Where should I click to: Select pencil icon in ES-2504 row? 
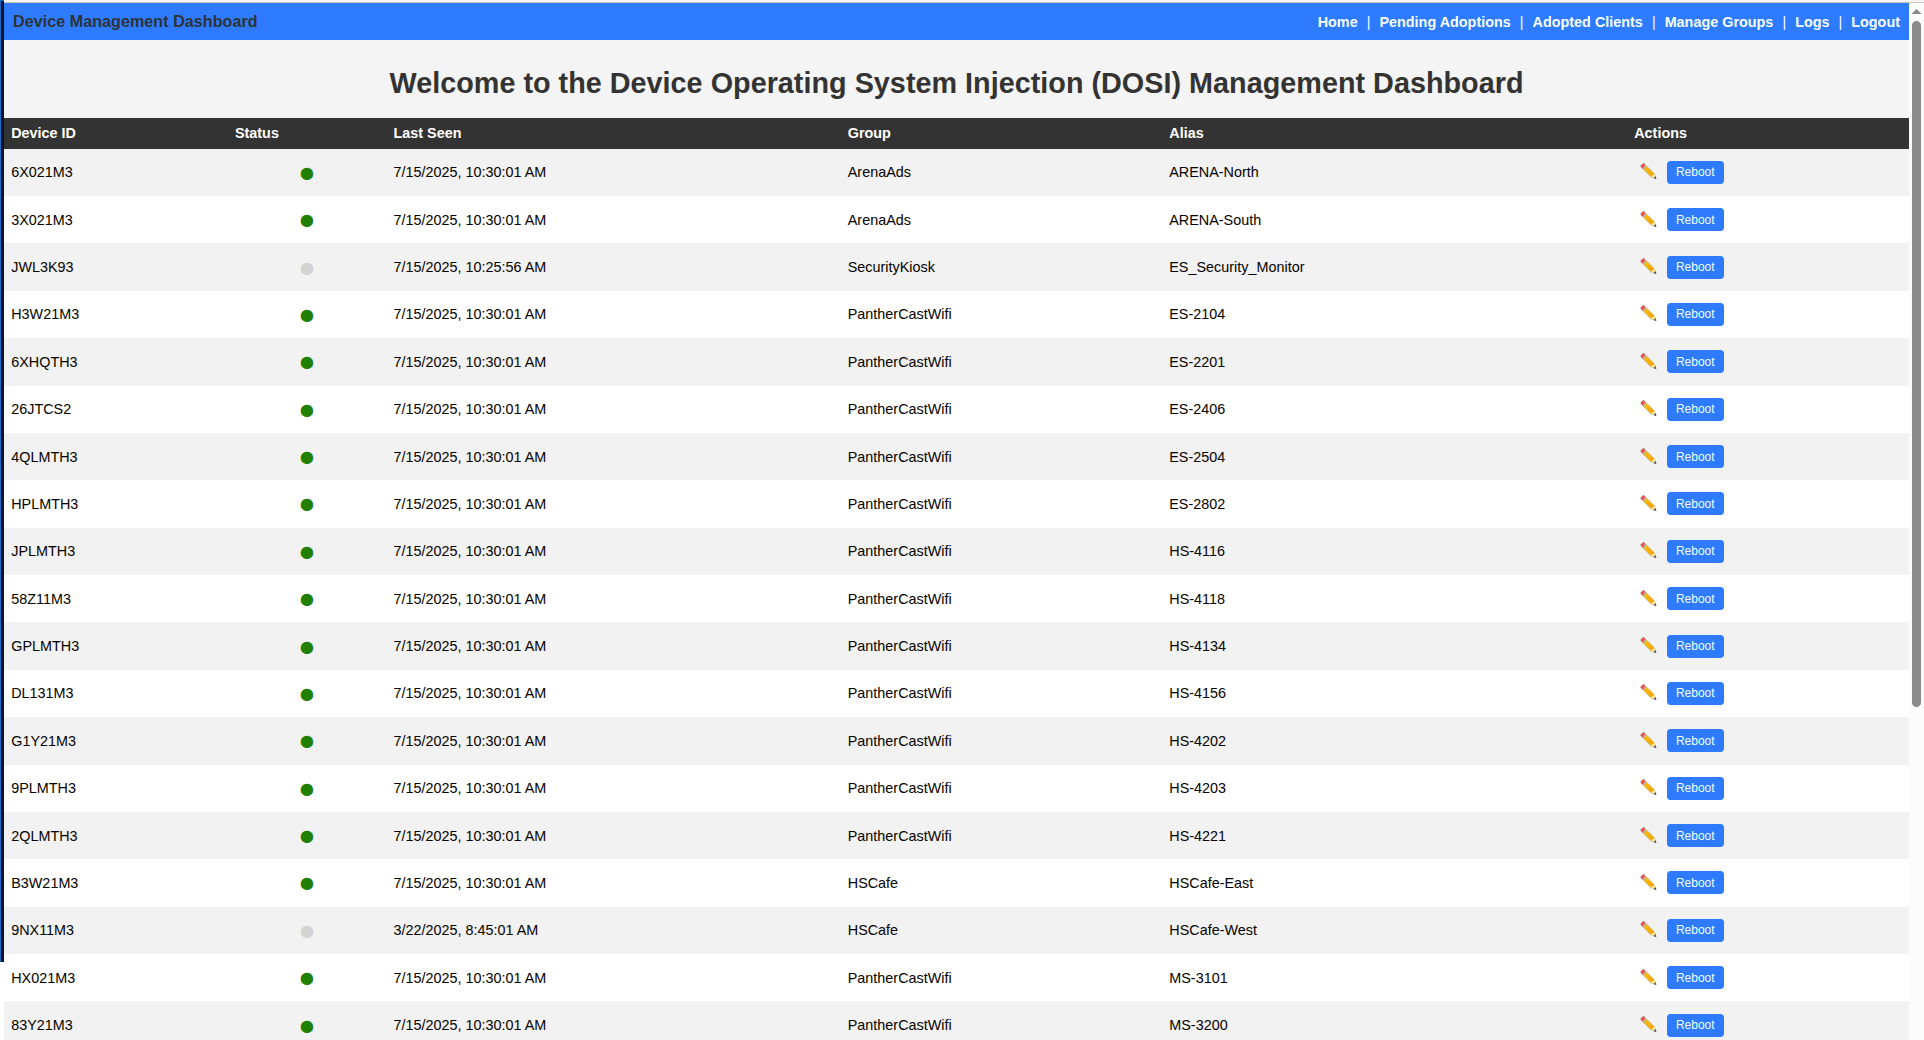(x=1648, y=456)
